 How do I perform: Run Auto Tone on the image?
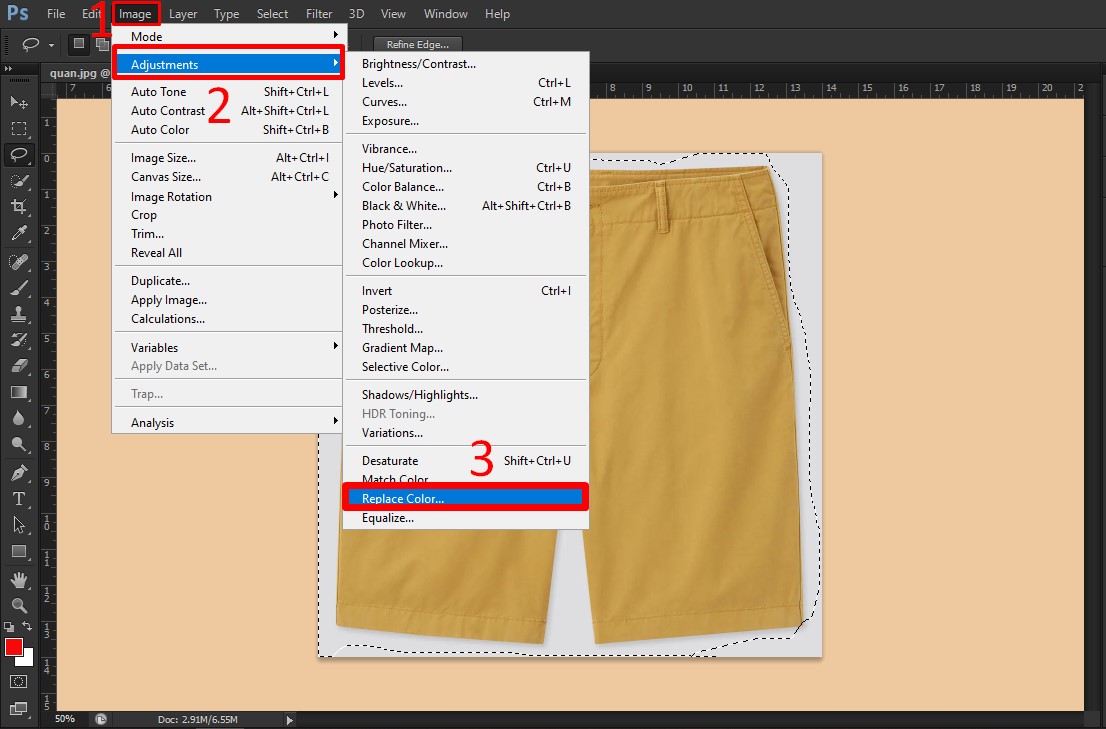(158, 91)
